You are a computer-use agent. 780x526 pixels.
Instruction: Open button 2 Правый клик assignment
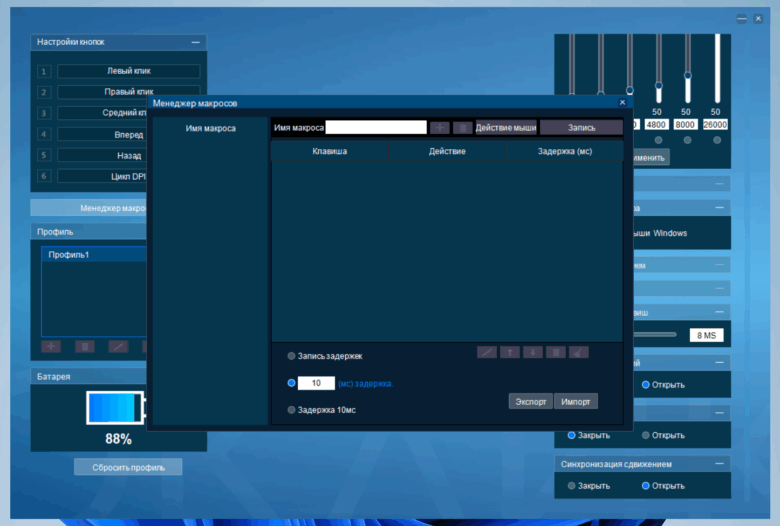tap(129, 92)
